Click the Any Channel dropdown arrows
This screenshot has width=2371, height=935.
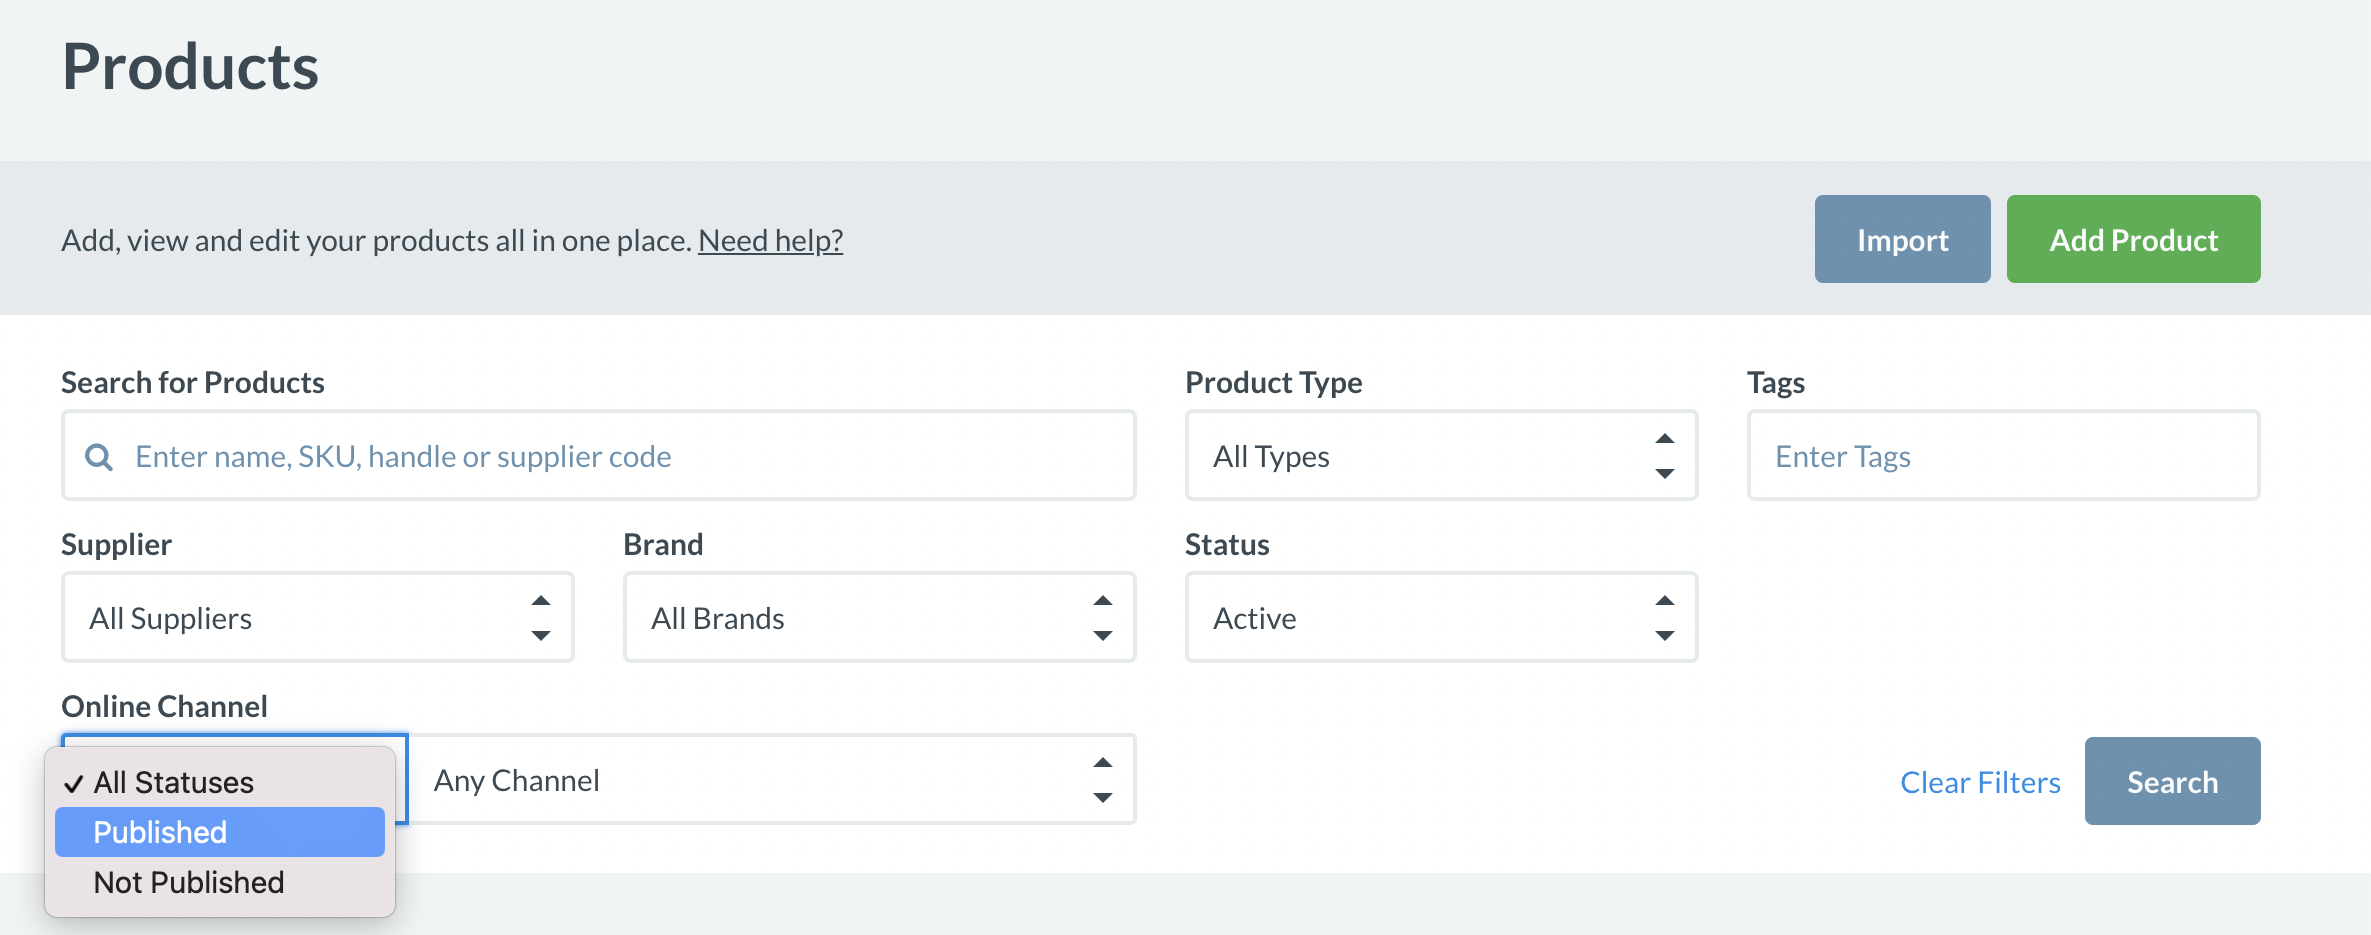(x=1102, y=780)
